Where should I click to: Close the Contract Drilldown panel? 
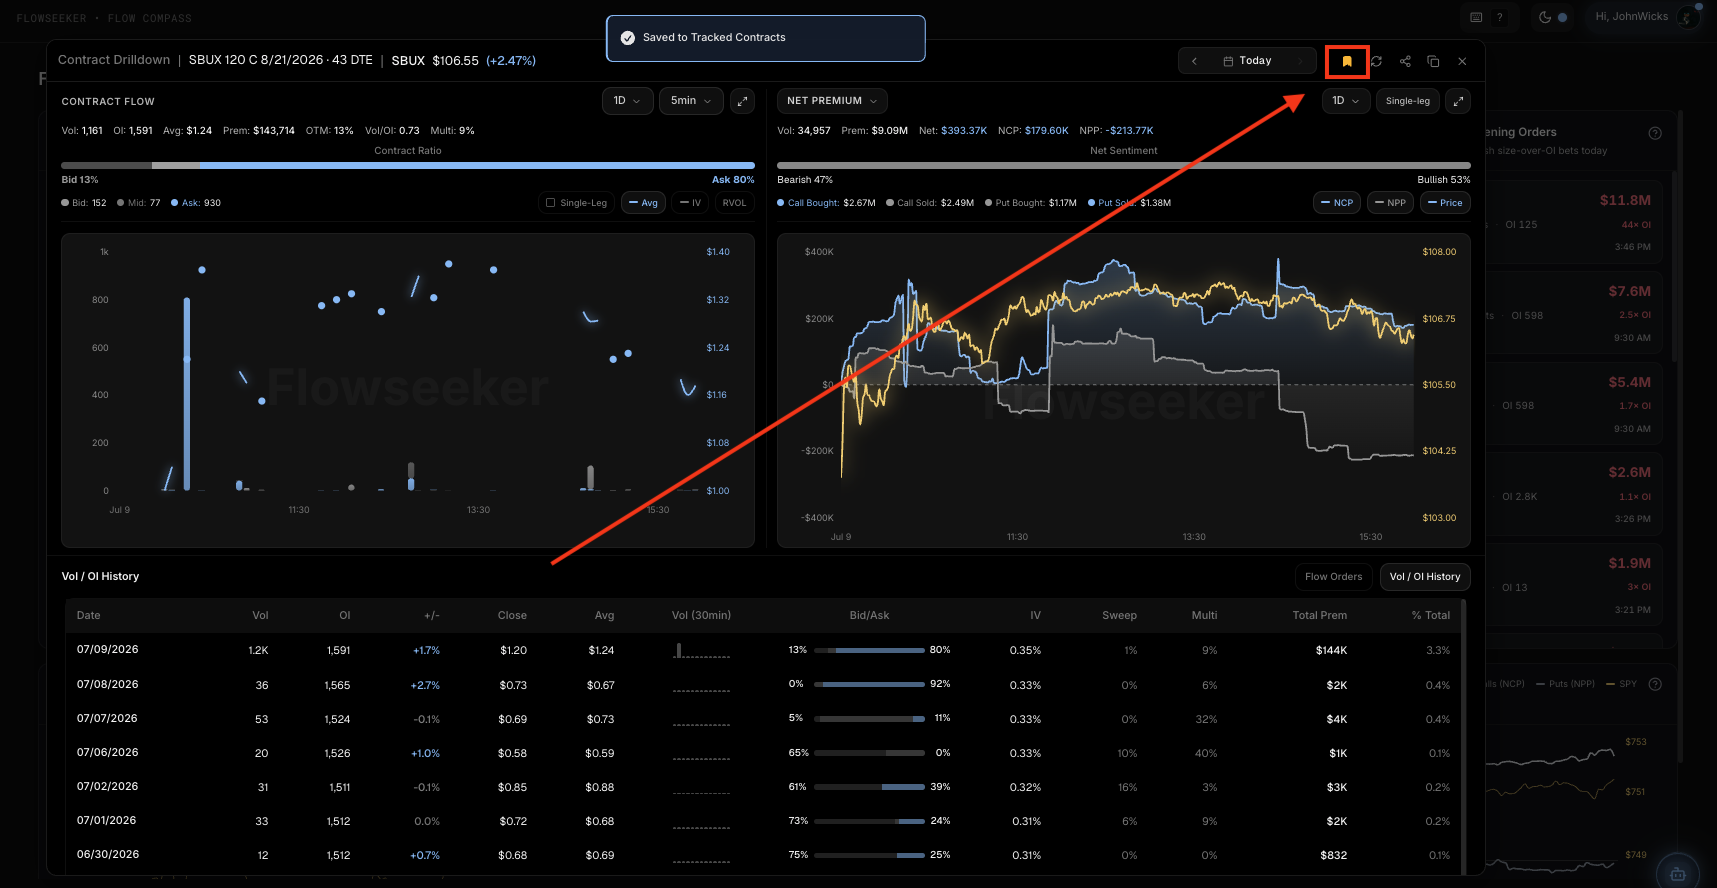pyautogui.click(x=1462, y=61)
